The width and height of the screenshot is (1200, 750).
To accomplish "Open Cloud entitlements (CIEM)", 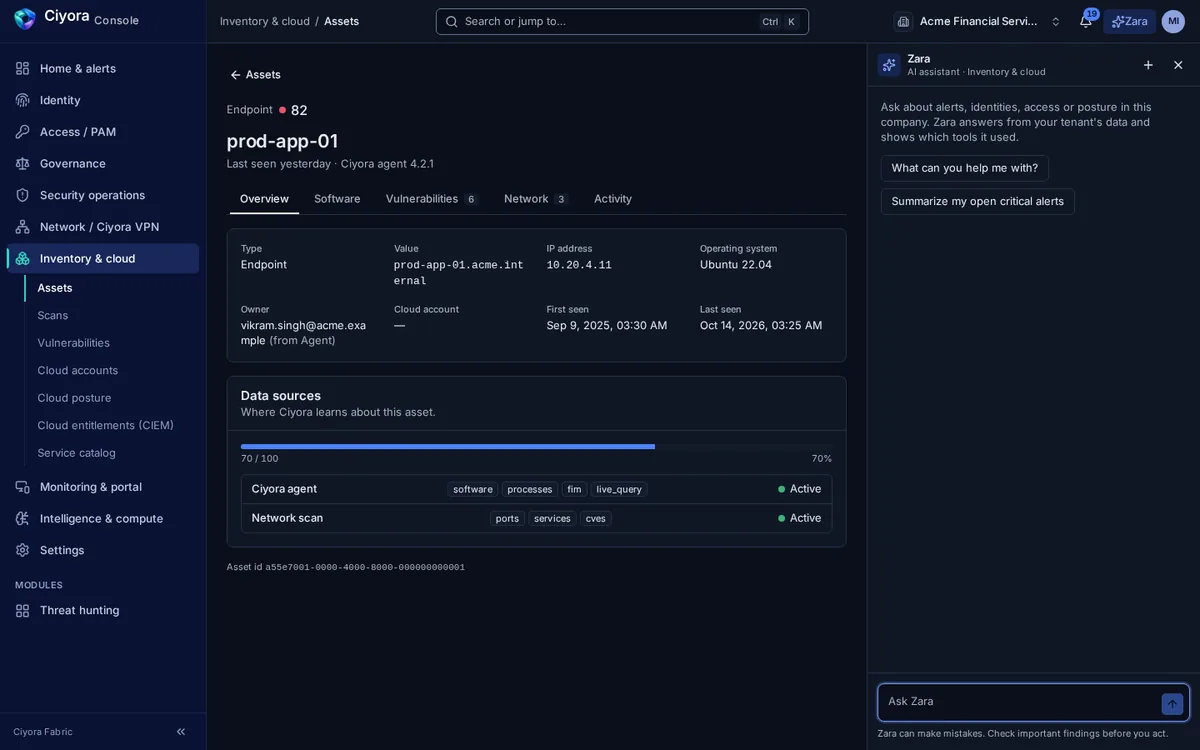I will coord(112,425).
